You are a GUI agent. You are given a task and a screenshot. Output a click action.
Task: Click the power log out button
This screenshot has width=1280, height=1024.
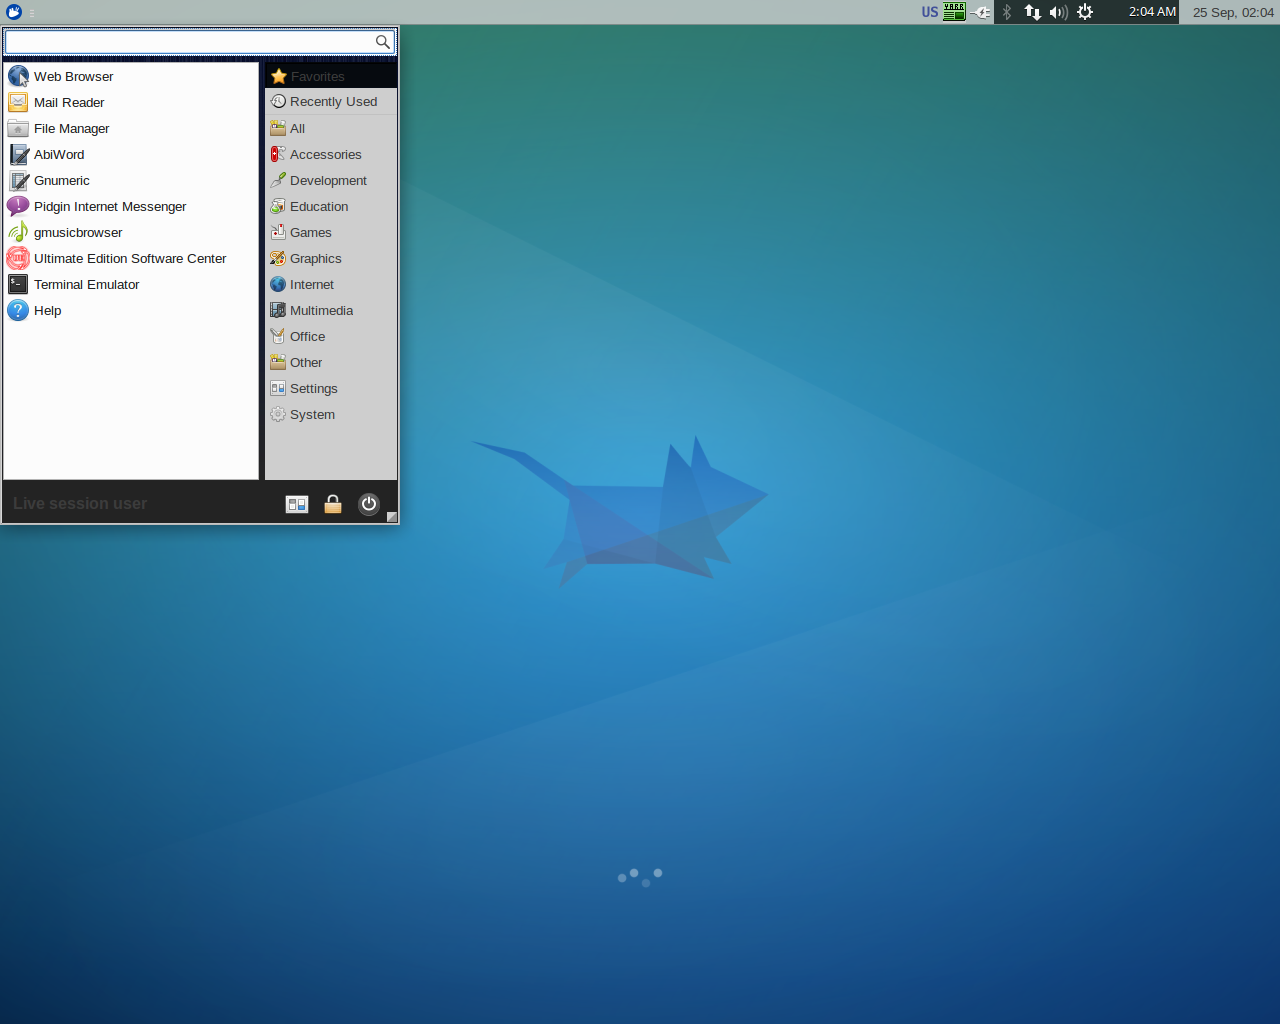click(369, 504)
